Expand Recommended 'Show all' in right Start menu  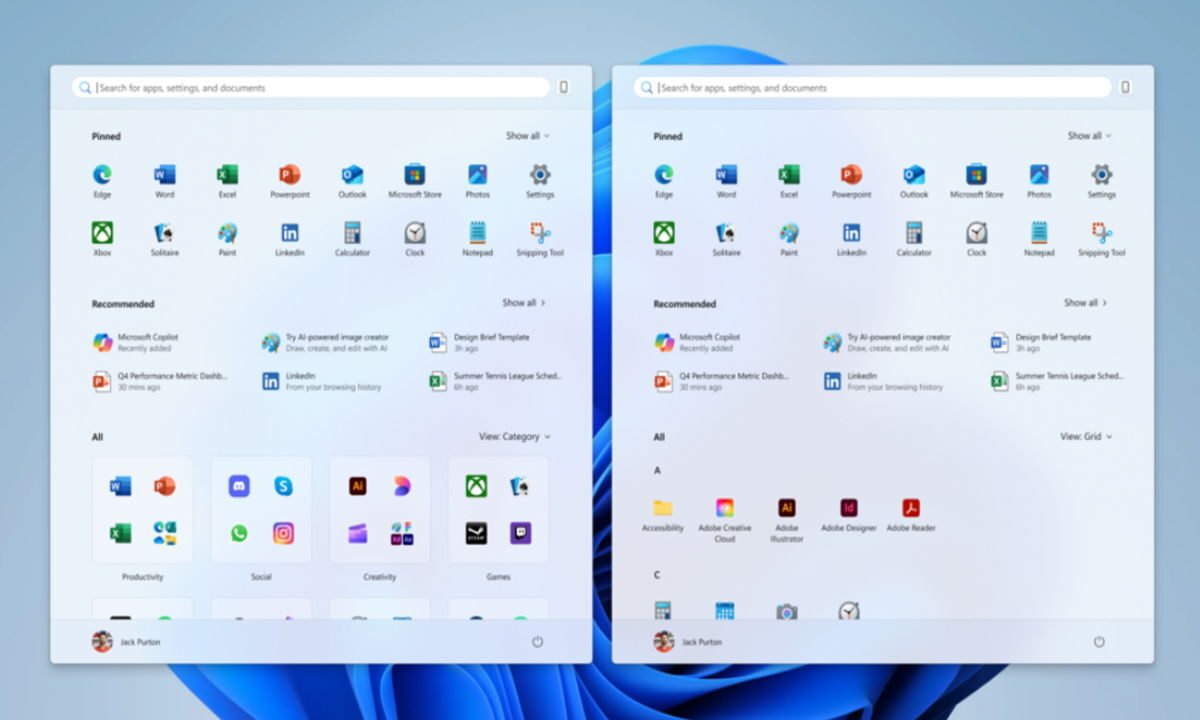[1085, 302]
